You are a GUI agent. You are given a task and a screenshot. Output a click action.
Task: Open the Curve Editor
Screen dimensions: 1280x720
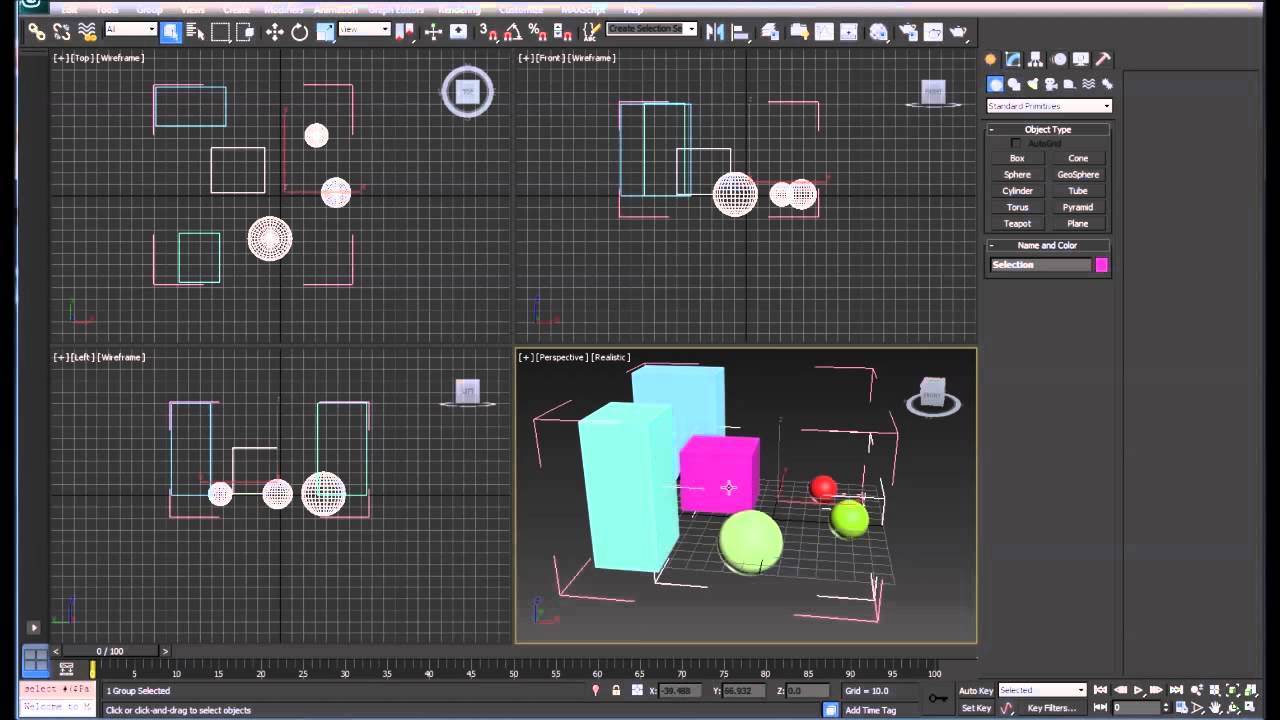(824, 32)
